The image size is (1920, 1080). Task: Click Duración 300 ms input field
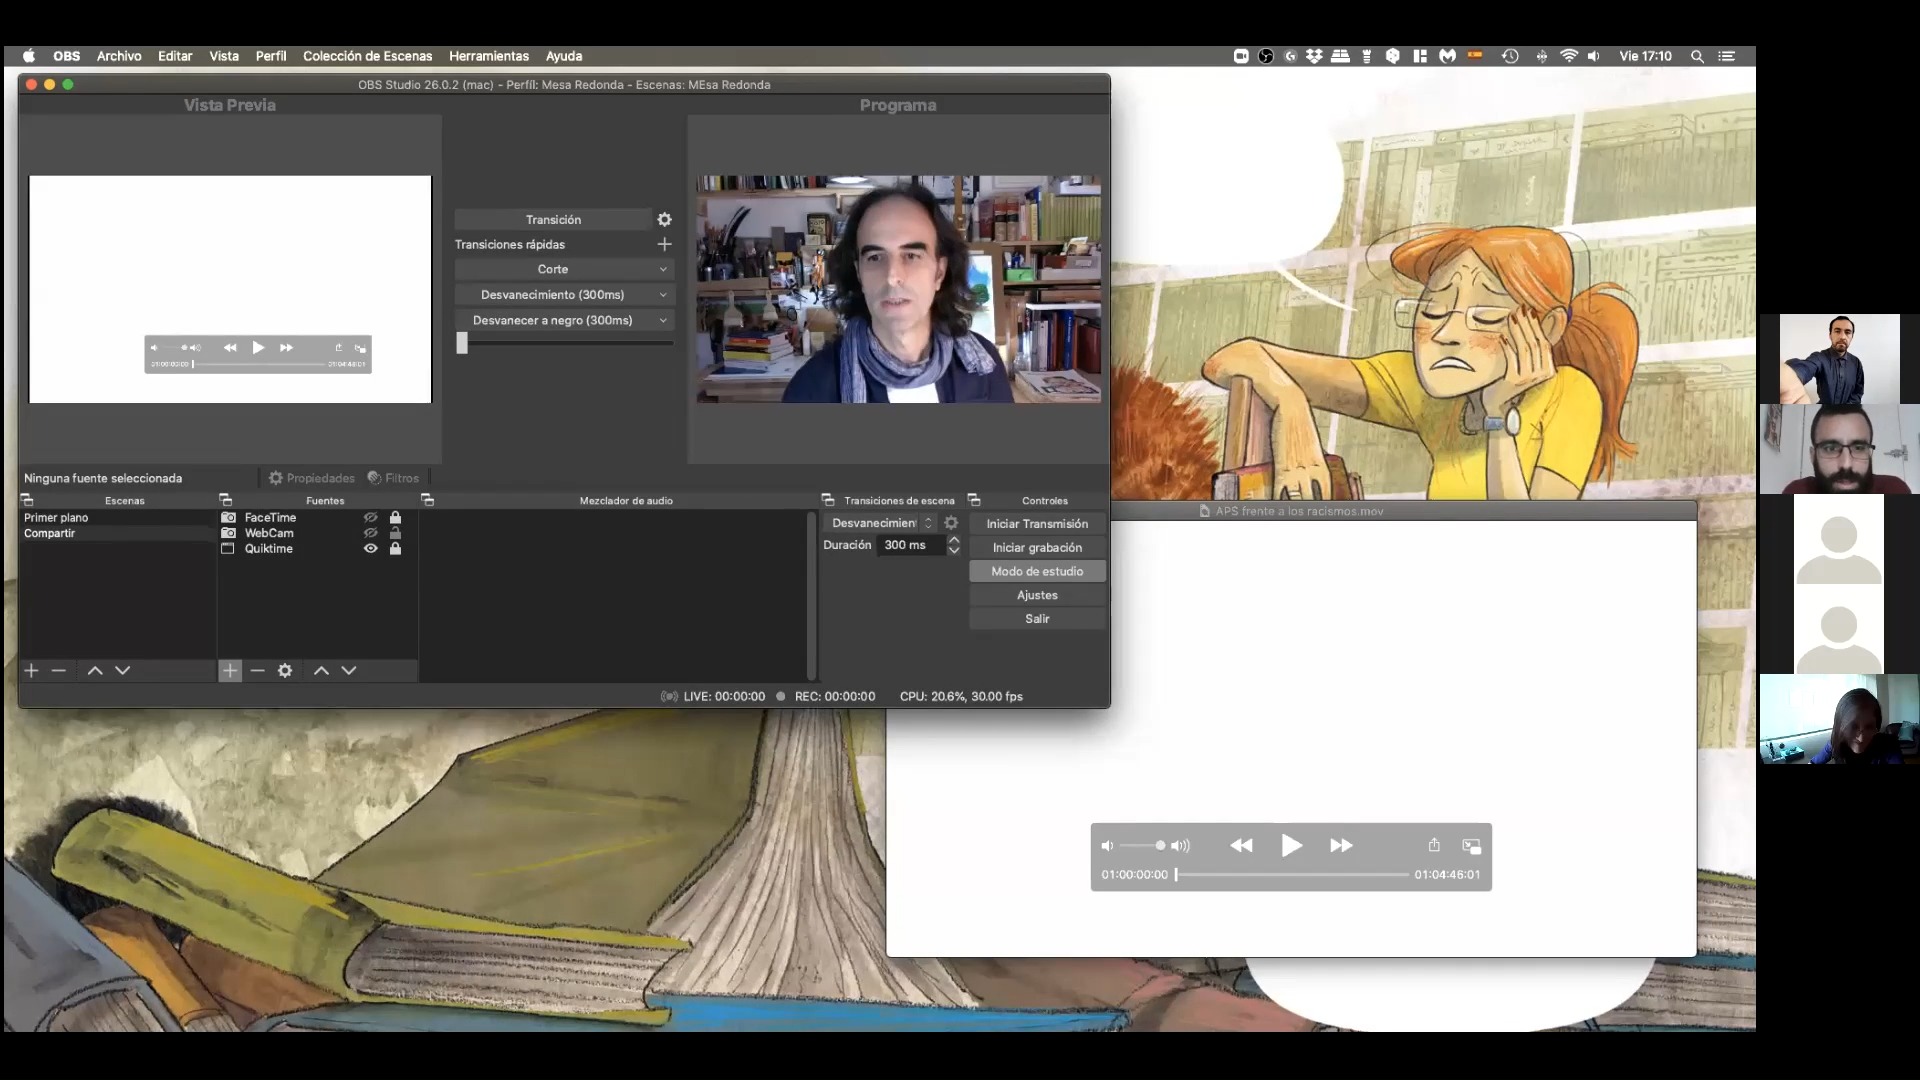click(910, 545)
